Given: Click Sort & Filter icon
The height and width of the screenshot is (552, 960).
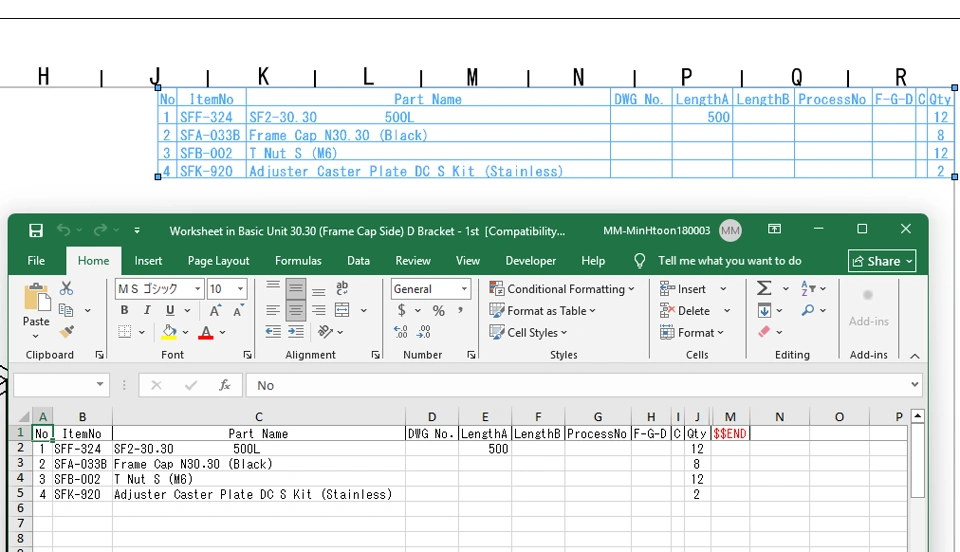Looking at the screenshot, I should pos(808,288).
